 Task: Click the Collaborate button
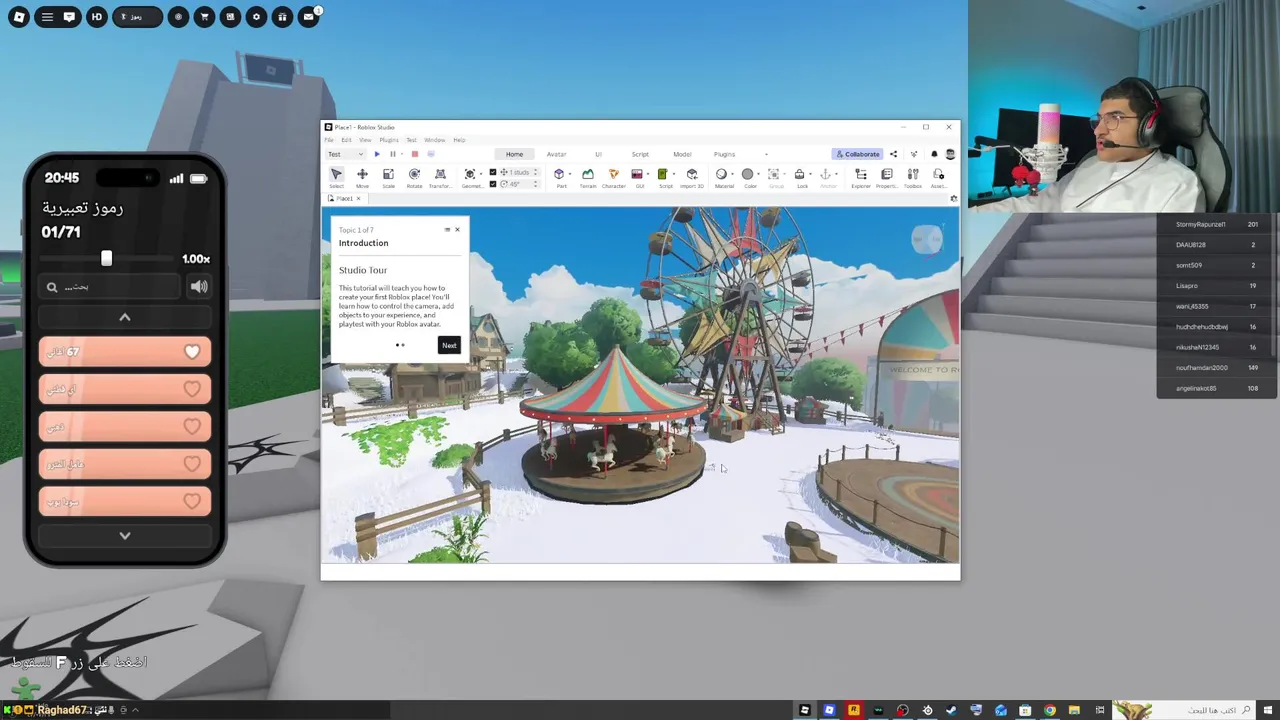pos(858,154)
